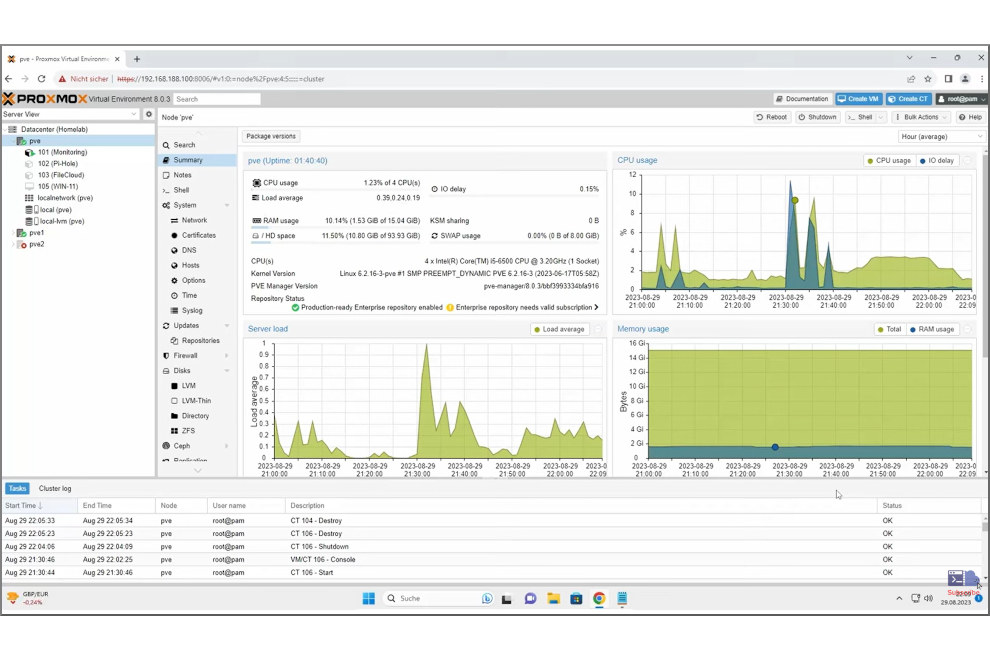Expand Shell button dropdown arrow
Viewport: 990px width, 660px height.
pyautogui.click(x=881, y=117)
